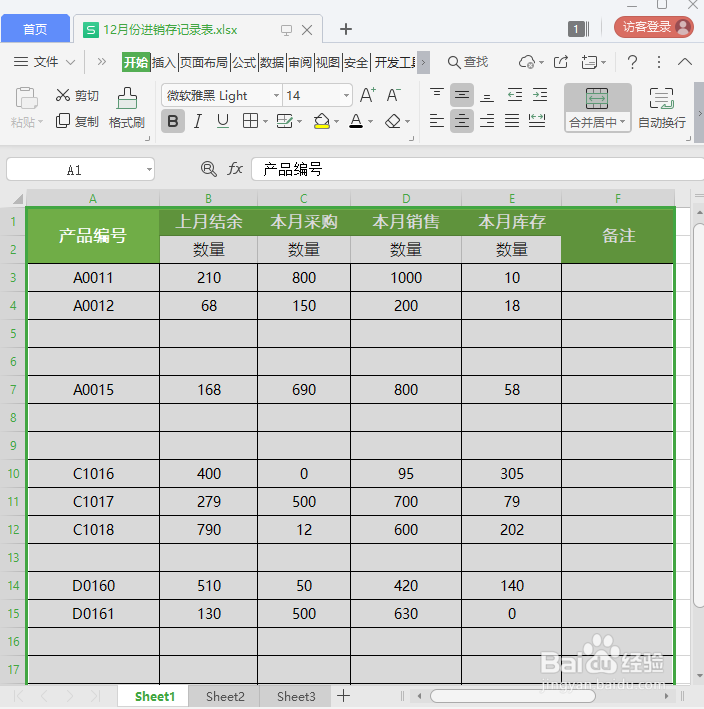Viewport: 704px width, 709px height.
Task: Click the decrease indent icon
Action: pos(515,95)
